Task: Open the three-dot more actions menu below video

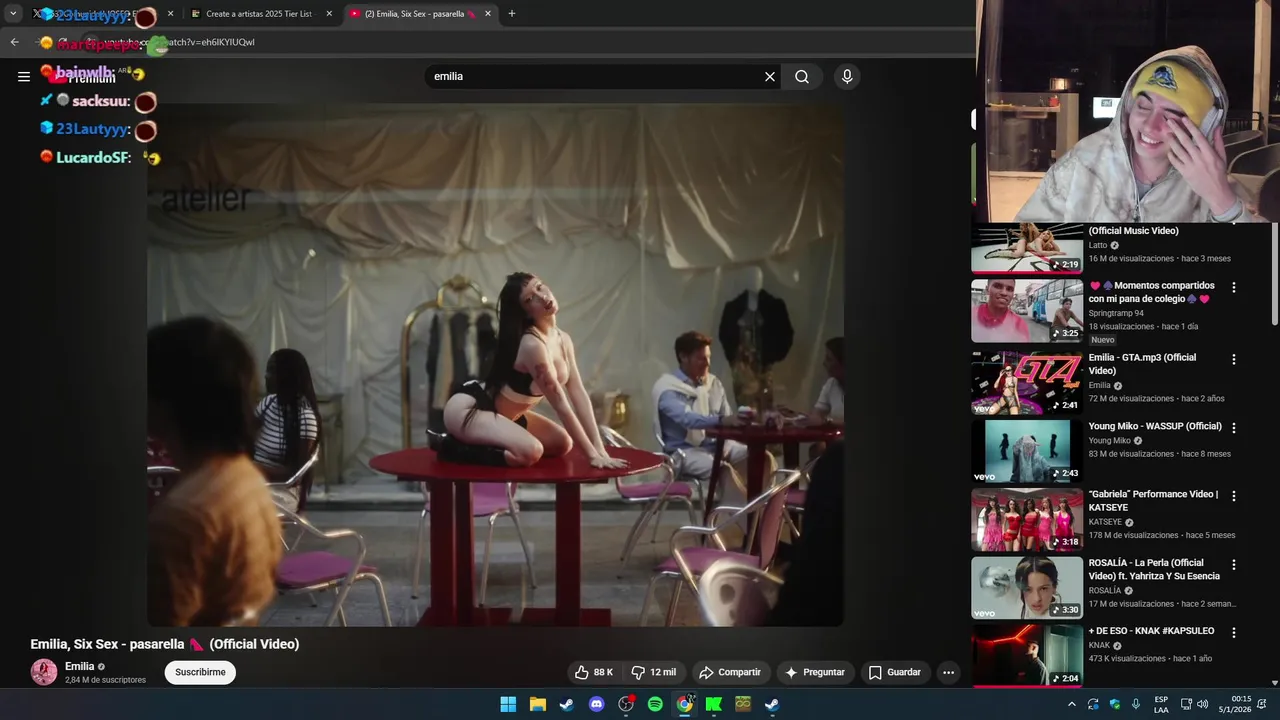Action: [949, 672]
